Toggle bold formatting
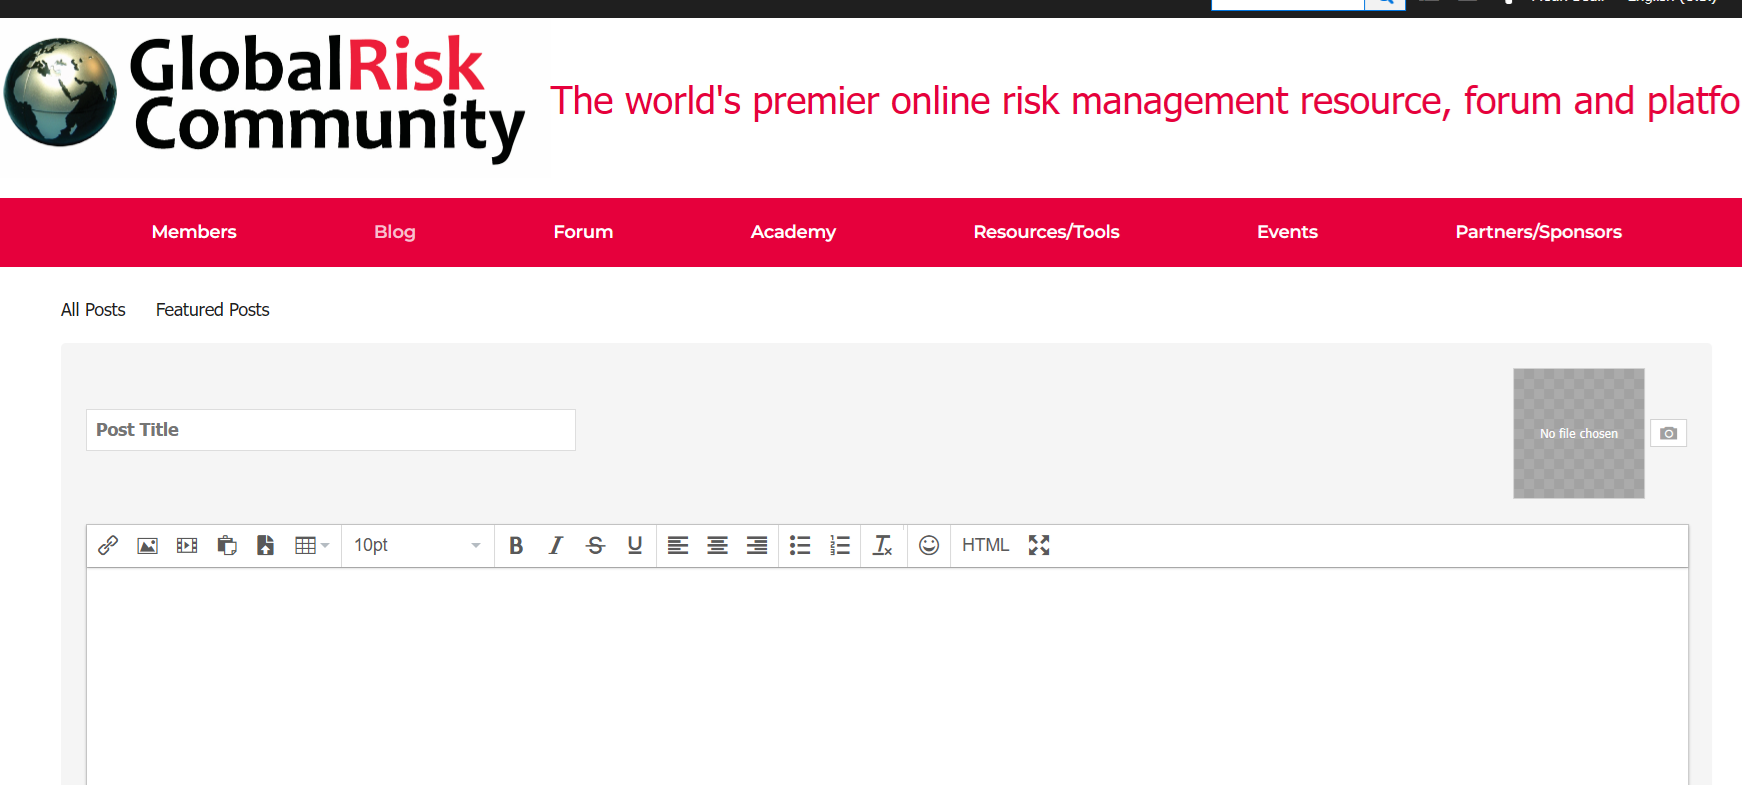 coord(516,545)
